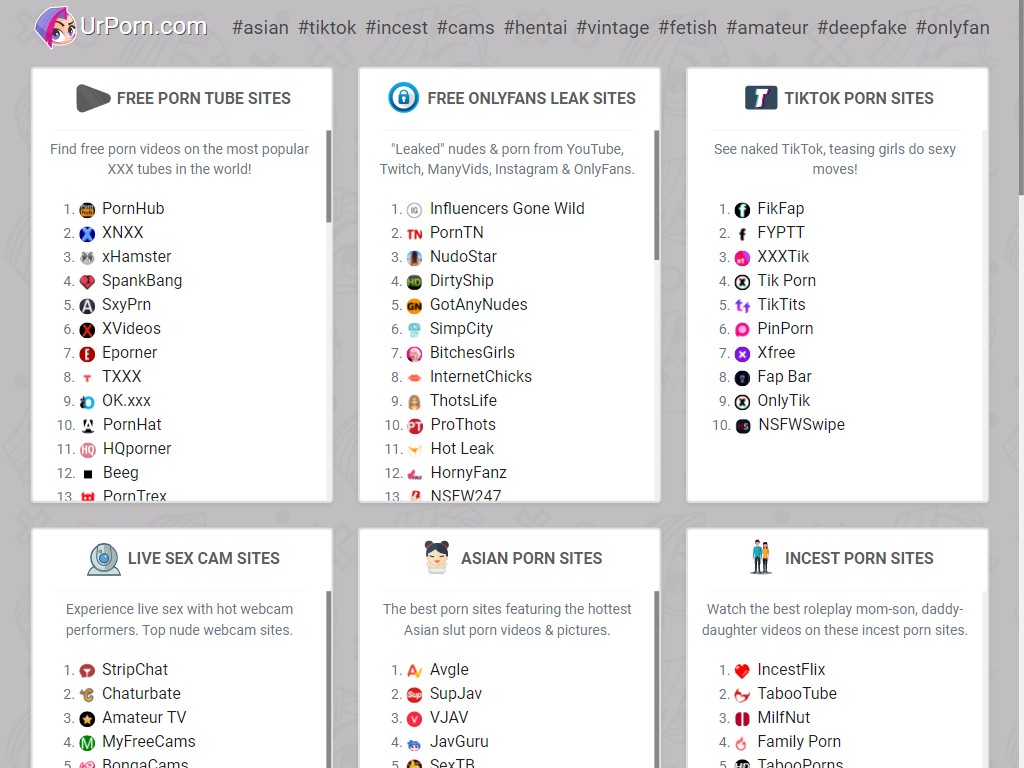Click the play icon beside Free Porn Tube Sites
The height and width of the screenshot is (768, 1024).
(93, 98)
